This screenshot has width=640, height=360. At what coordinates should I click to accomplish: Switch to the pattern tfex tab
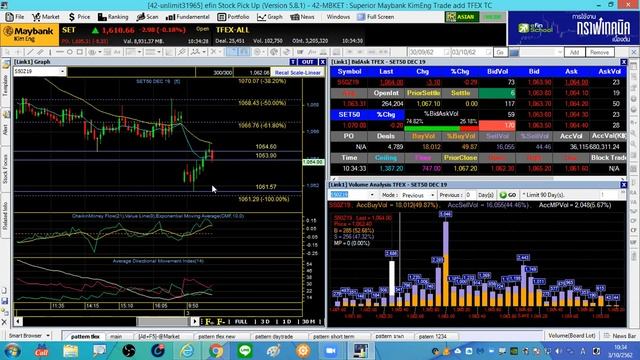(x=85, y=336)
